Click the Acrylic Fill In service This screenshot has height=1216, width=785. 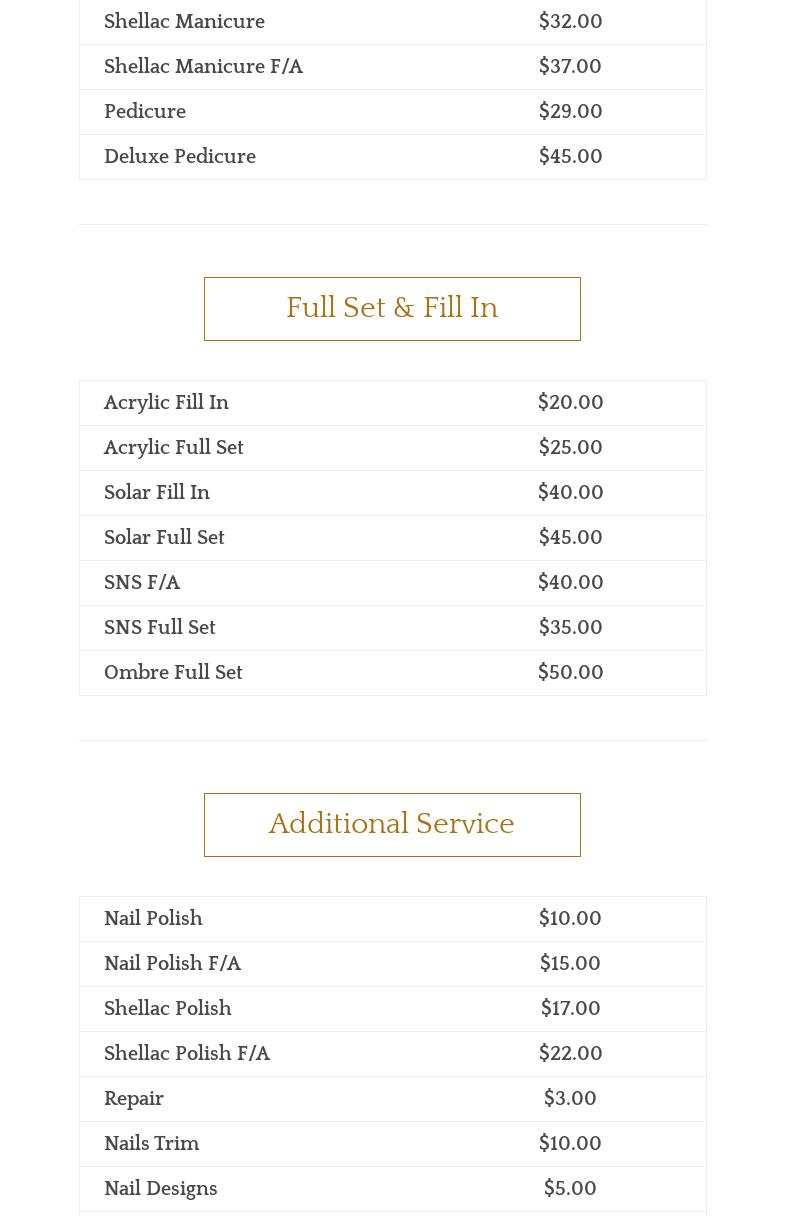166,403
